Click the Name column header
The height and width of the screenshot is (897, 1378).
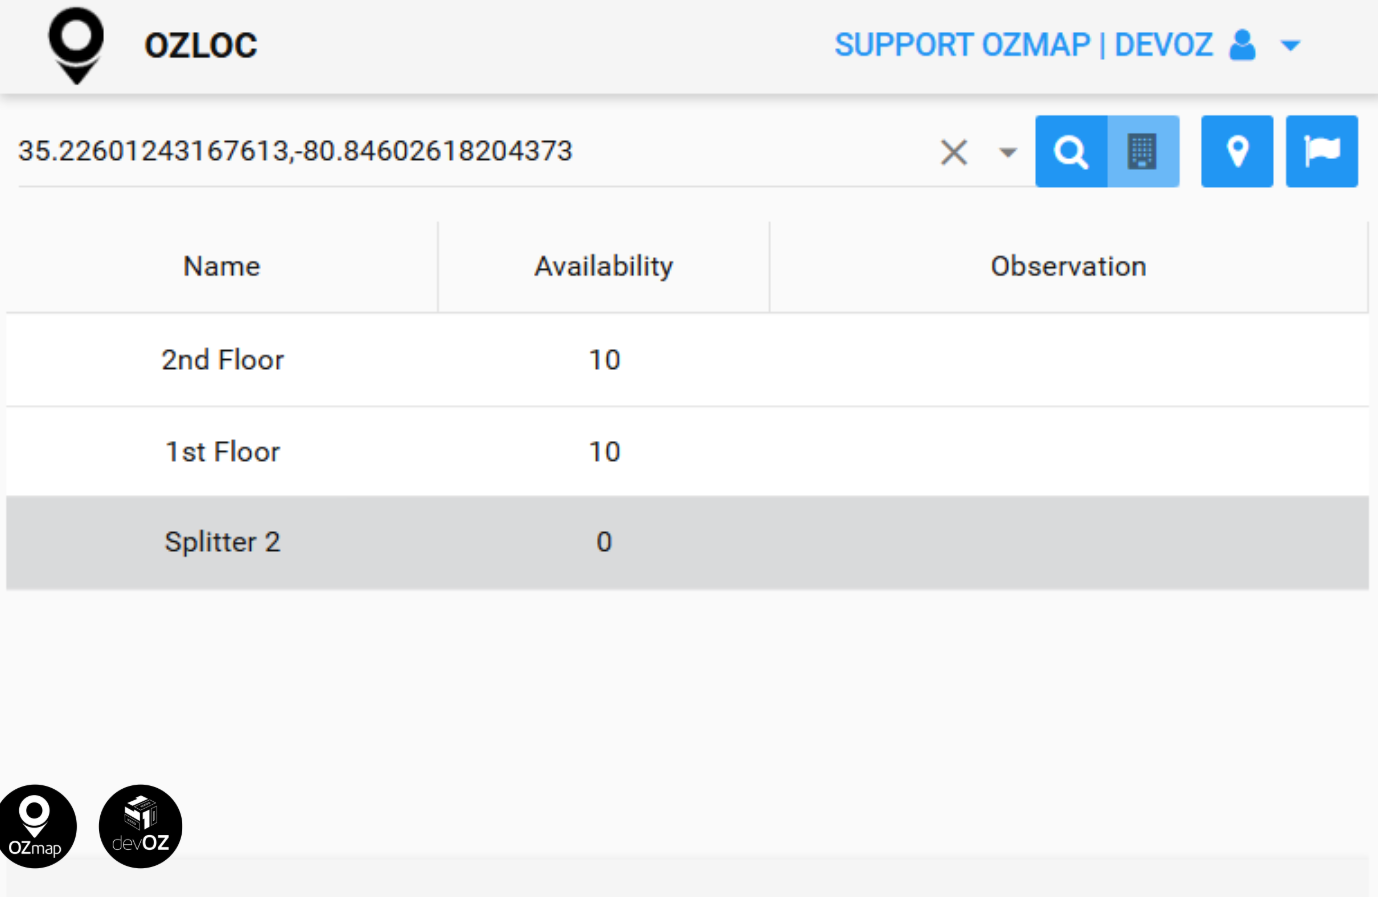222,266
